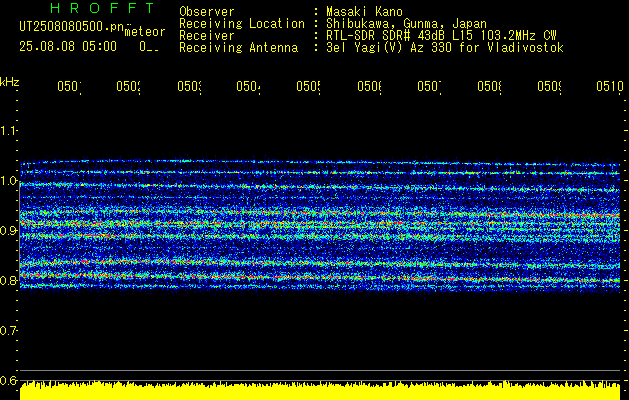Screen dimensions: 629x400
Task: Click the 1.1 frequency axis label
Action: click(8, 130)
